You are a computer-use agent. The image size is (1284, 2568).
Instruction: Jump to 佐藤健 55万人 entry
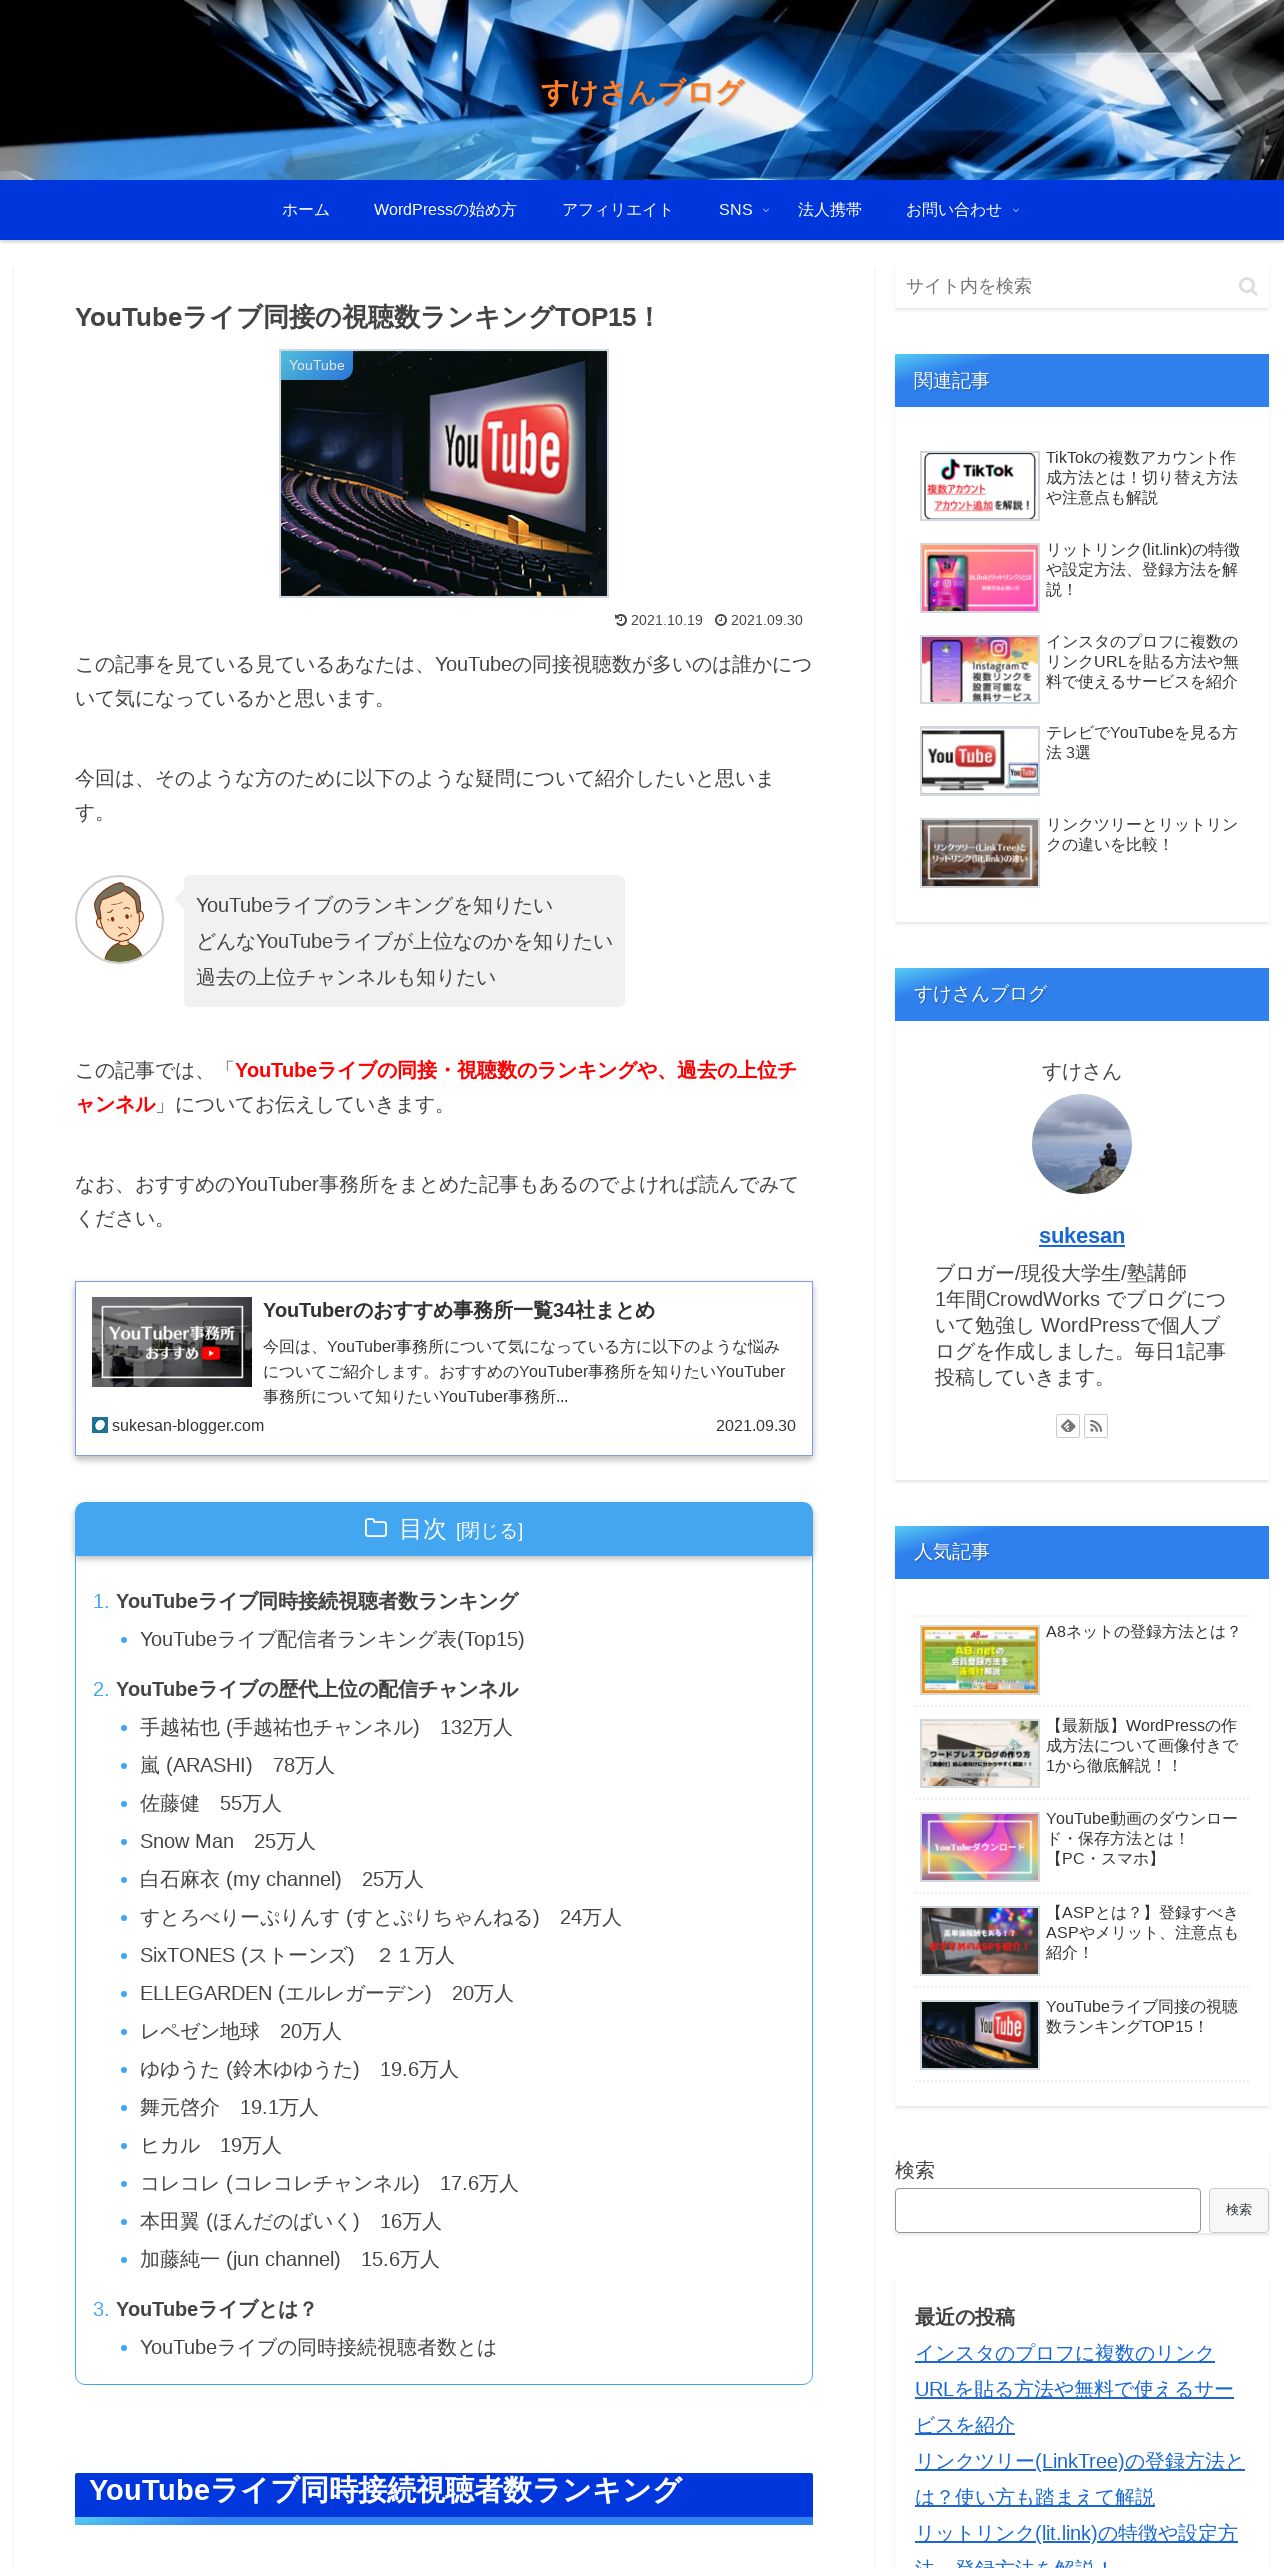pyautogui.click(x=211, y=1803)
